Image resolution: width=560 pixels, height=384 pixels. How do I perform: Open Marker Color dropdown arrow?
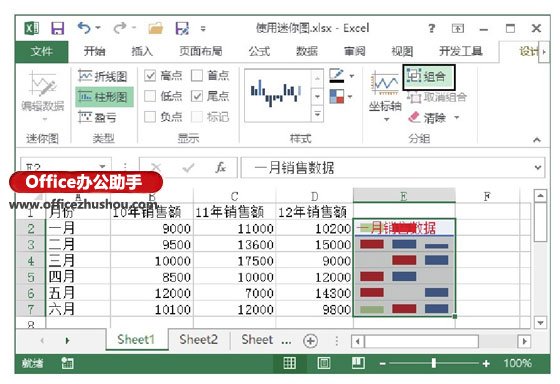pyautogui.click(x=350, y=96)
